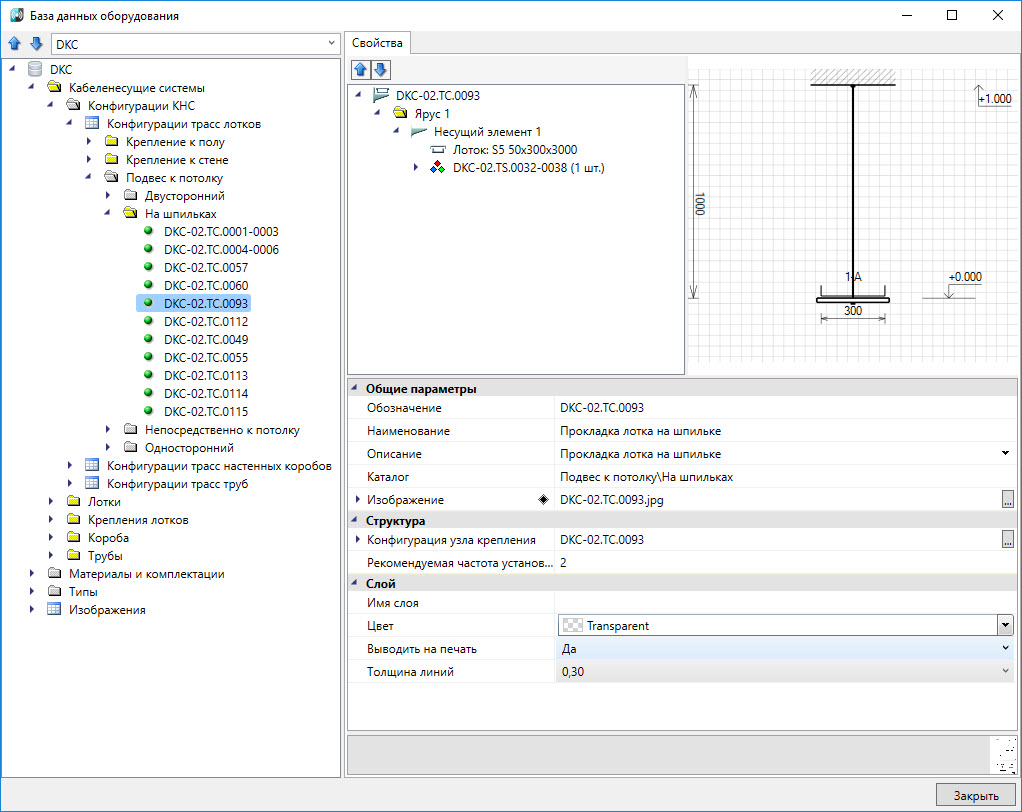
Task: Click the down arrow icon above the DKC tree
Action: pos(36,44)
